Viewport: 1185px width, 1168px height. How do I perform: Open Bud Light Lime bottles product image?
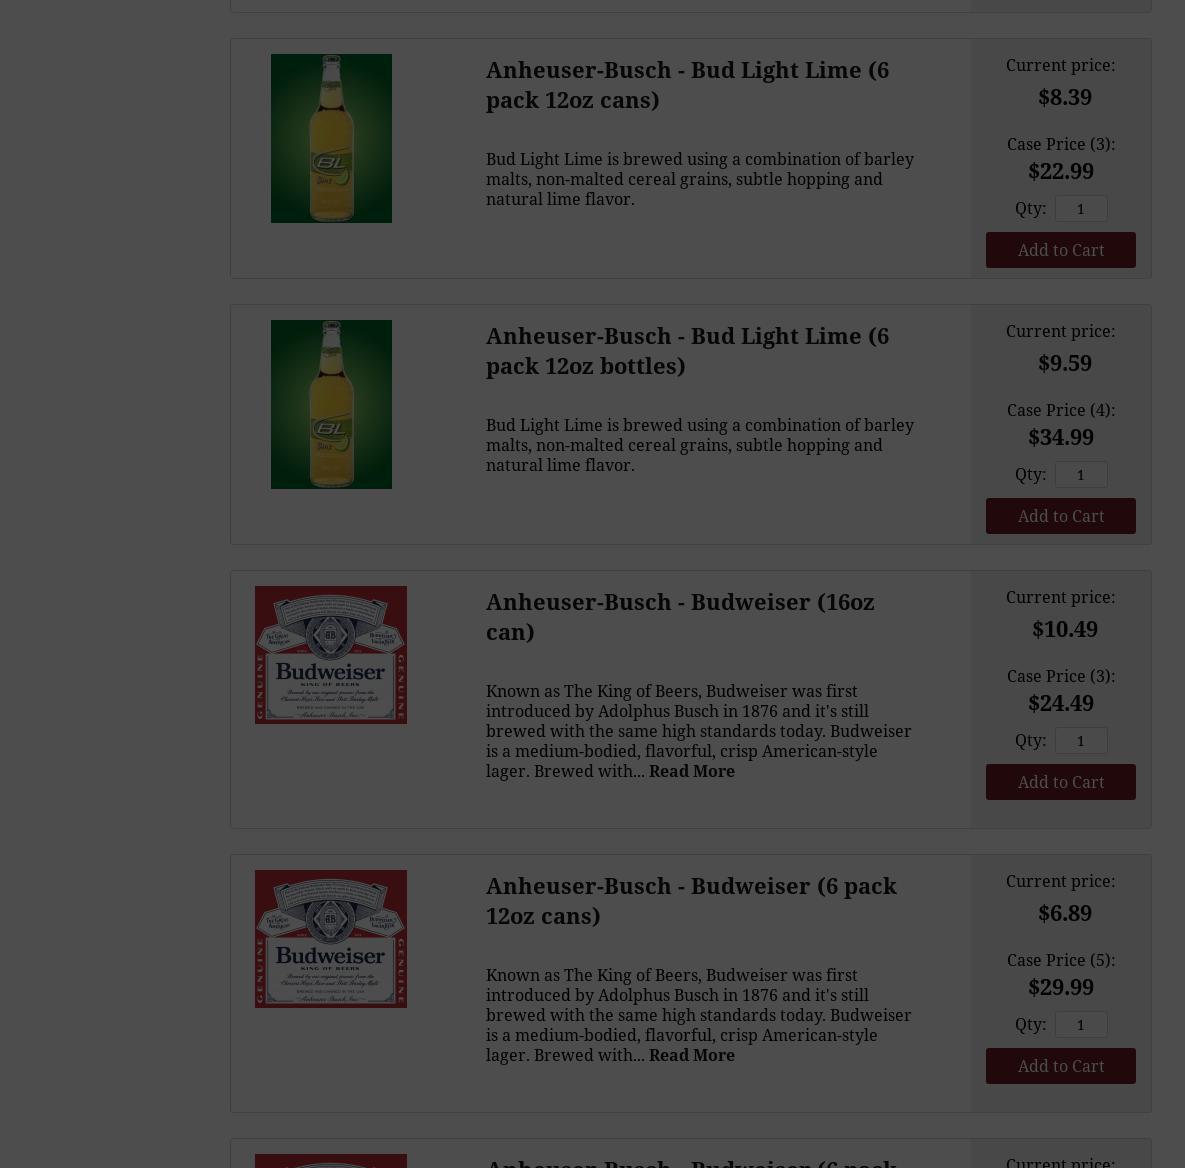(331, 404)
